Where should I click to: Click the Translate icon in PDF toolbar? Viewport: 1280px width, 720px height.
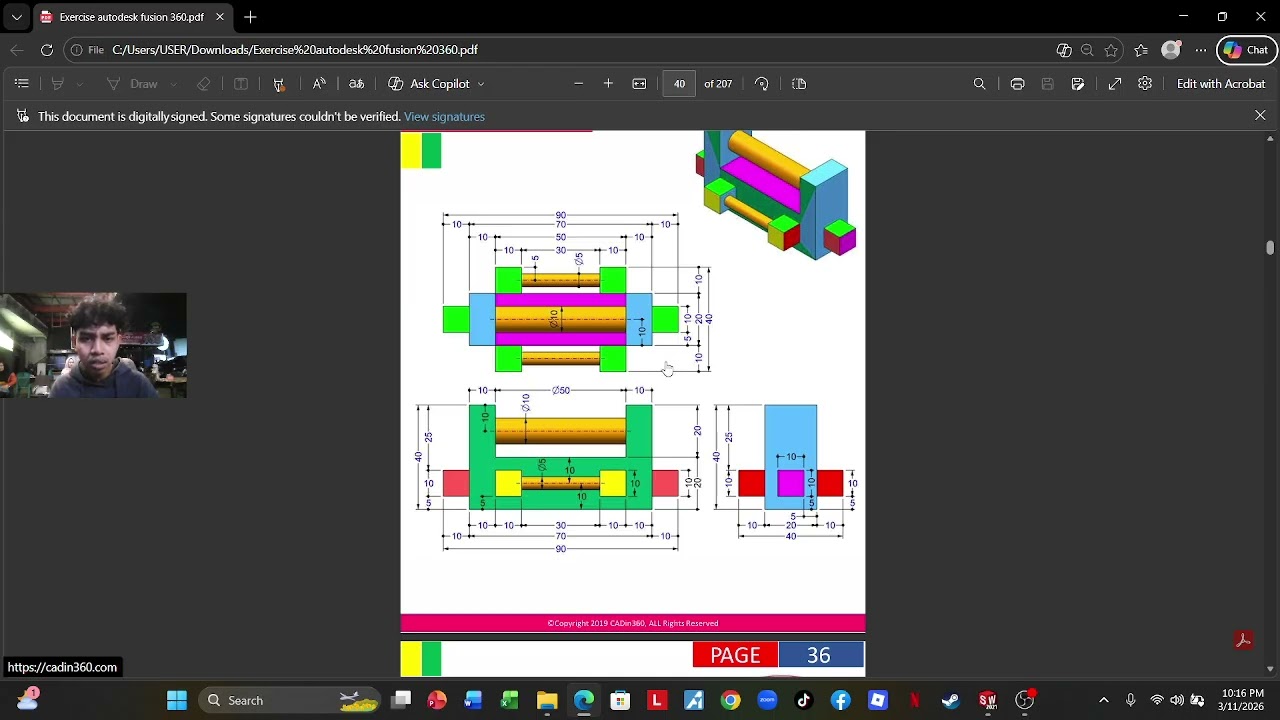point(356,84)
